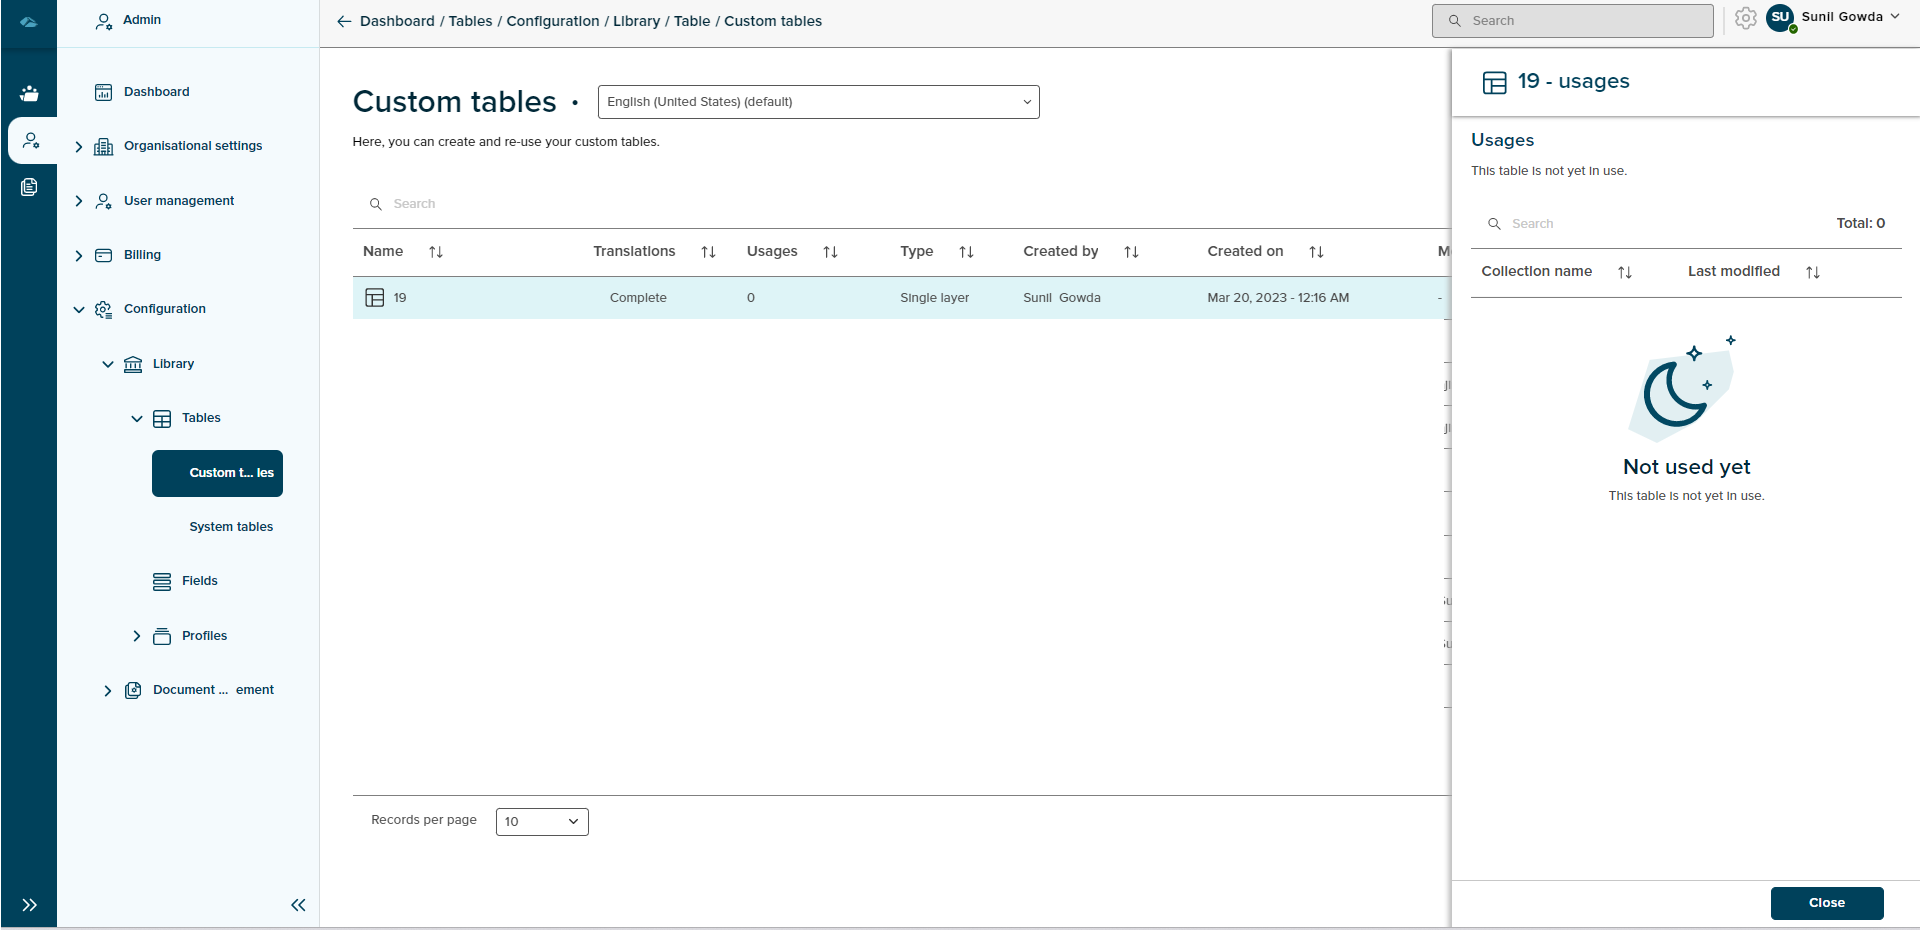
Task: Go to Fields in the Library menu
Action: click(x=199, y=581)
